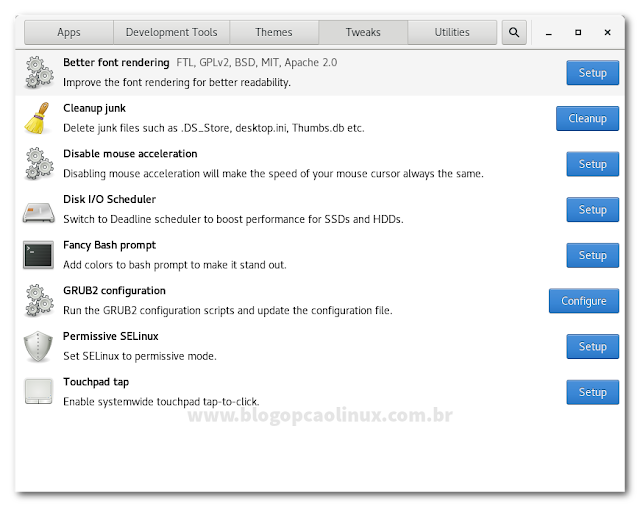Switch to the Apps tab
Screen dimensions: 640x507
(69, 32)
